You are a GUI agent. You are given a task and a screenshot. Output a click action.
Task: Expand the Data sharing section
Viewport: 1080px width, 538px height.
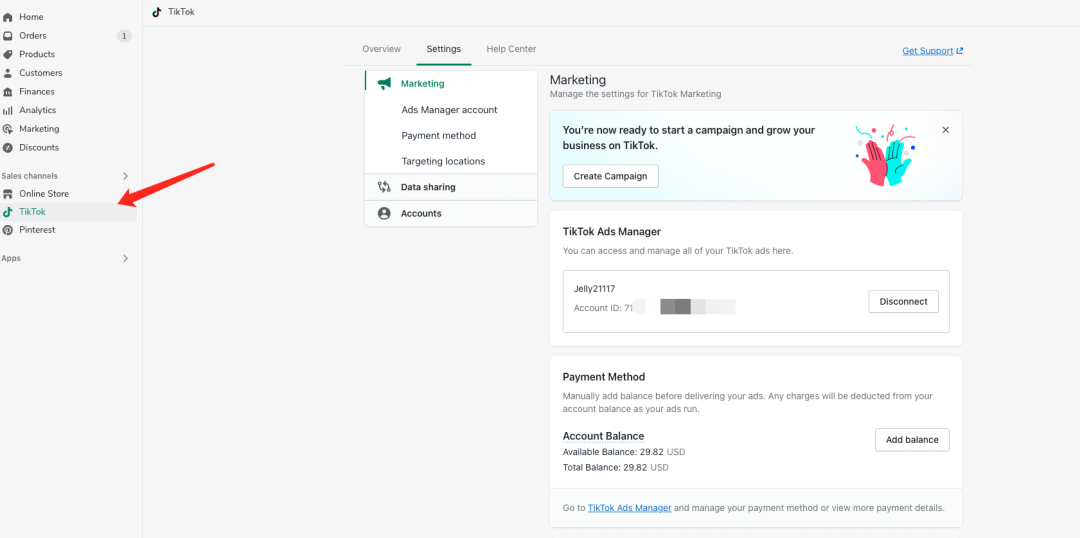428,187
